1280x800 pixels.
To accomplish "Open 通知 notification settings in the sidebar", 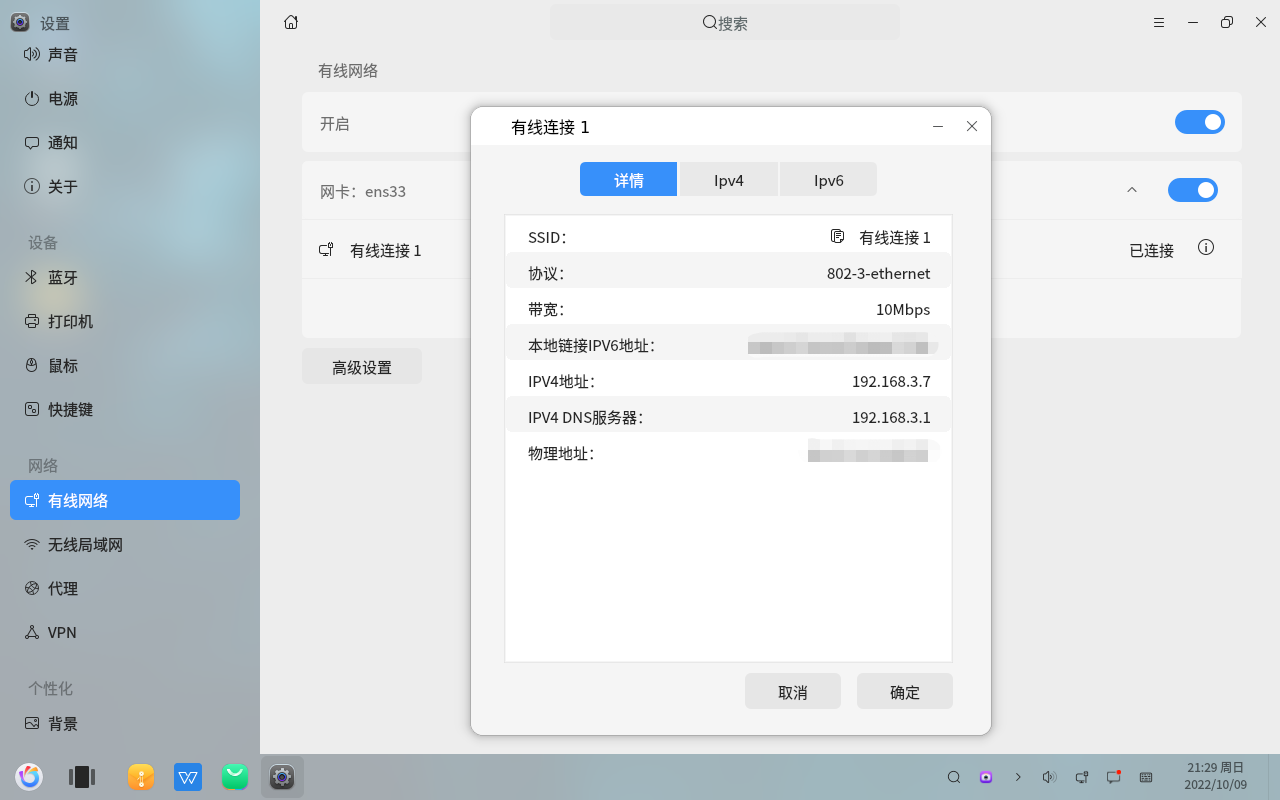I will (125, 142).
